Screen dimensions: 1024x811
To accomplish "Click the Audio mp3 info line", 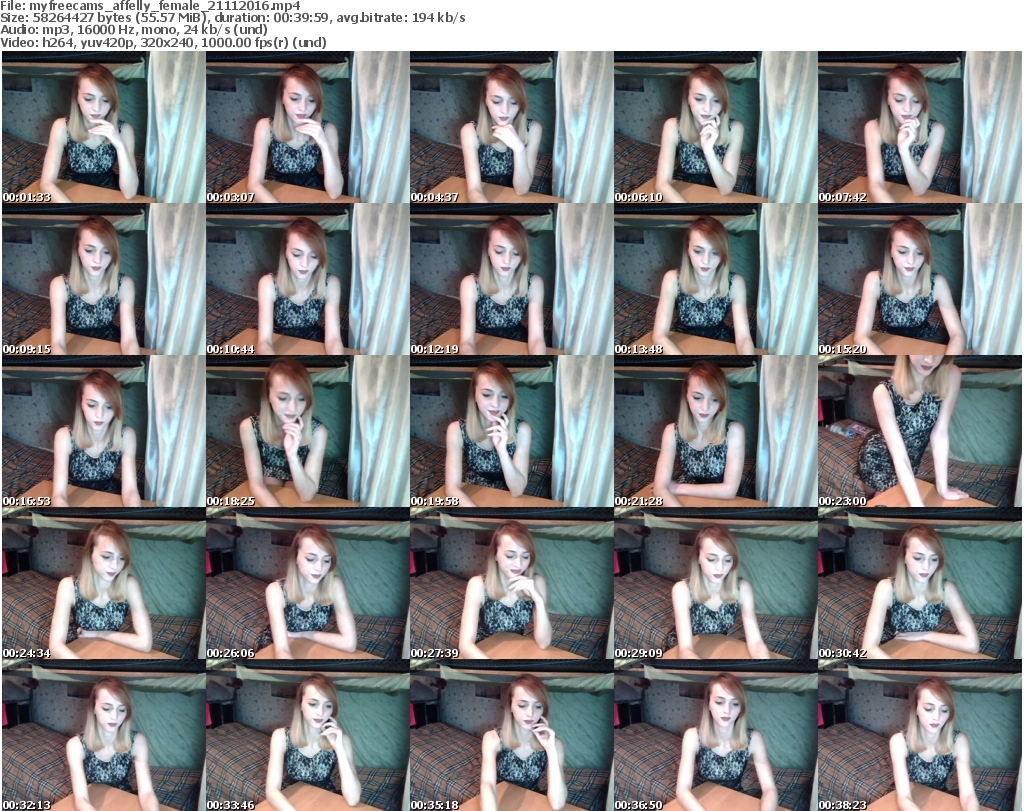I will click(134, 30).
